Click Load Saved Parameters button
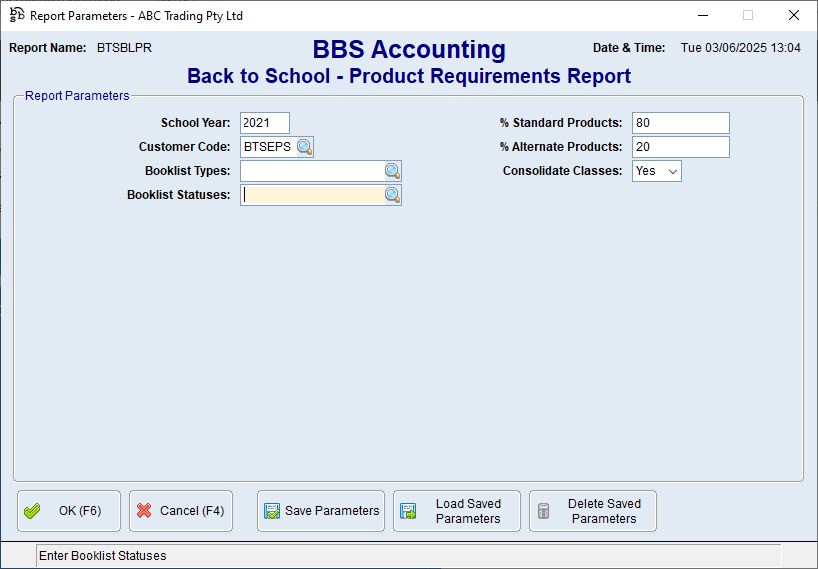The width and height of the screenshot is (818, 569). click(457, 511)
